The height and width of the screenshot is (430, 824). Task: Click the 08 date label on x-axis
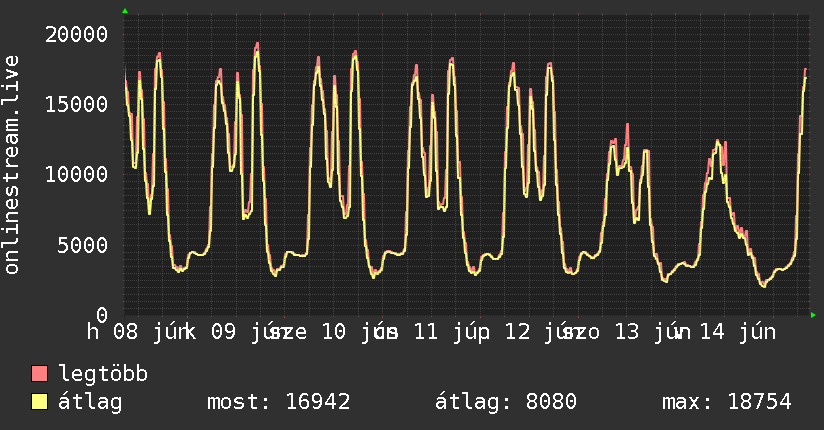126,332
